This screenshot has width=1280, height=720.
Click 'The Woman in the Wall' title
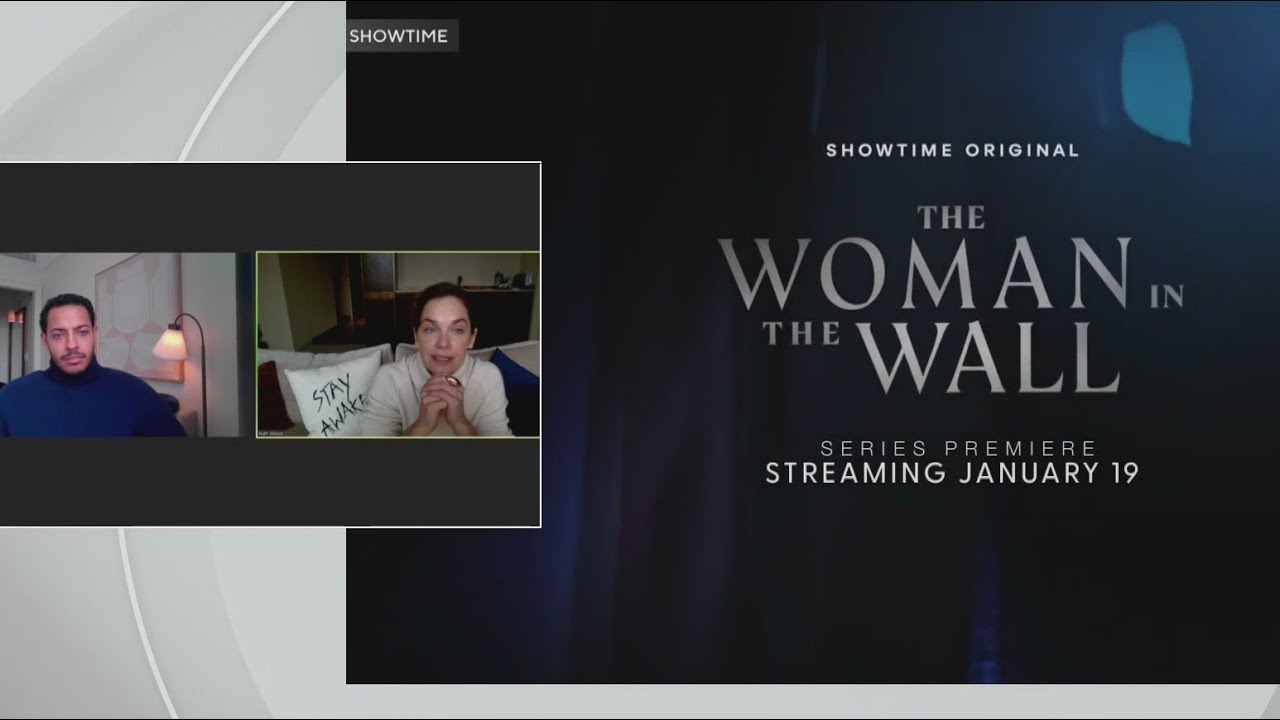951,300
